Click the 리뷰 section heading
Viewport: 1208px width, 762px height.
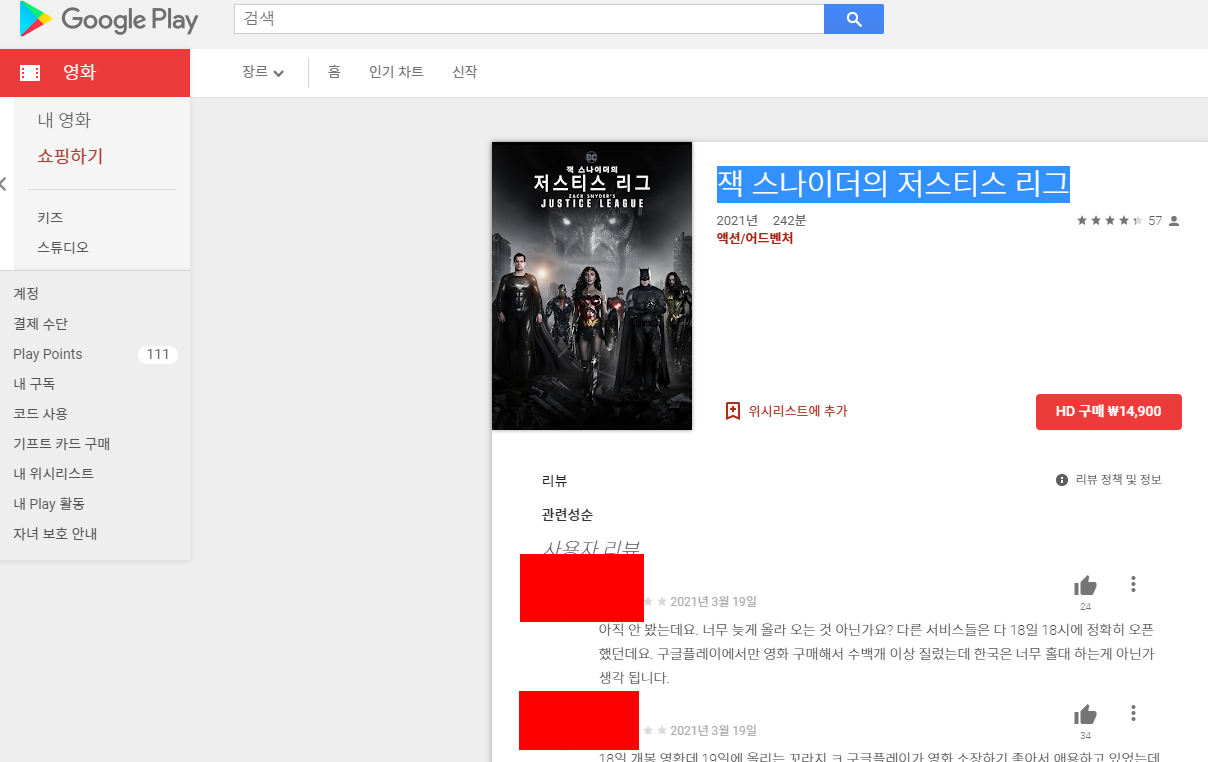[x=554, y=481]
